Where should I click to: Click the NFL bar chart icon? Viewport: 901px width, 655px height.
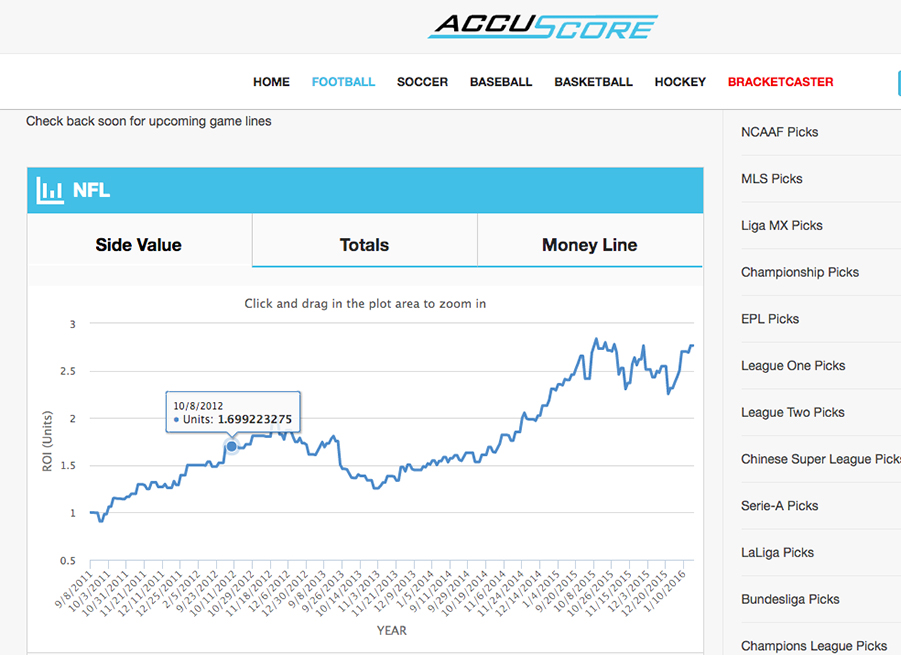(x=50, y=190)
